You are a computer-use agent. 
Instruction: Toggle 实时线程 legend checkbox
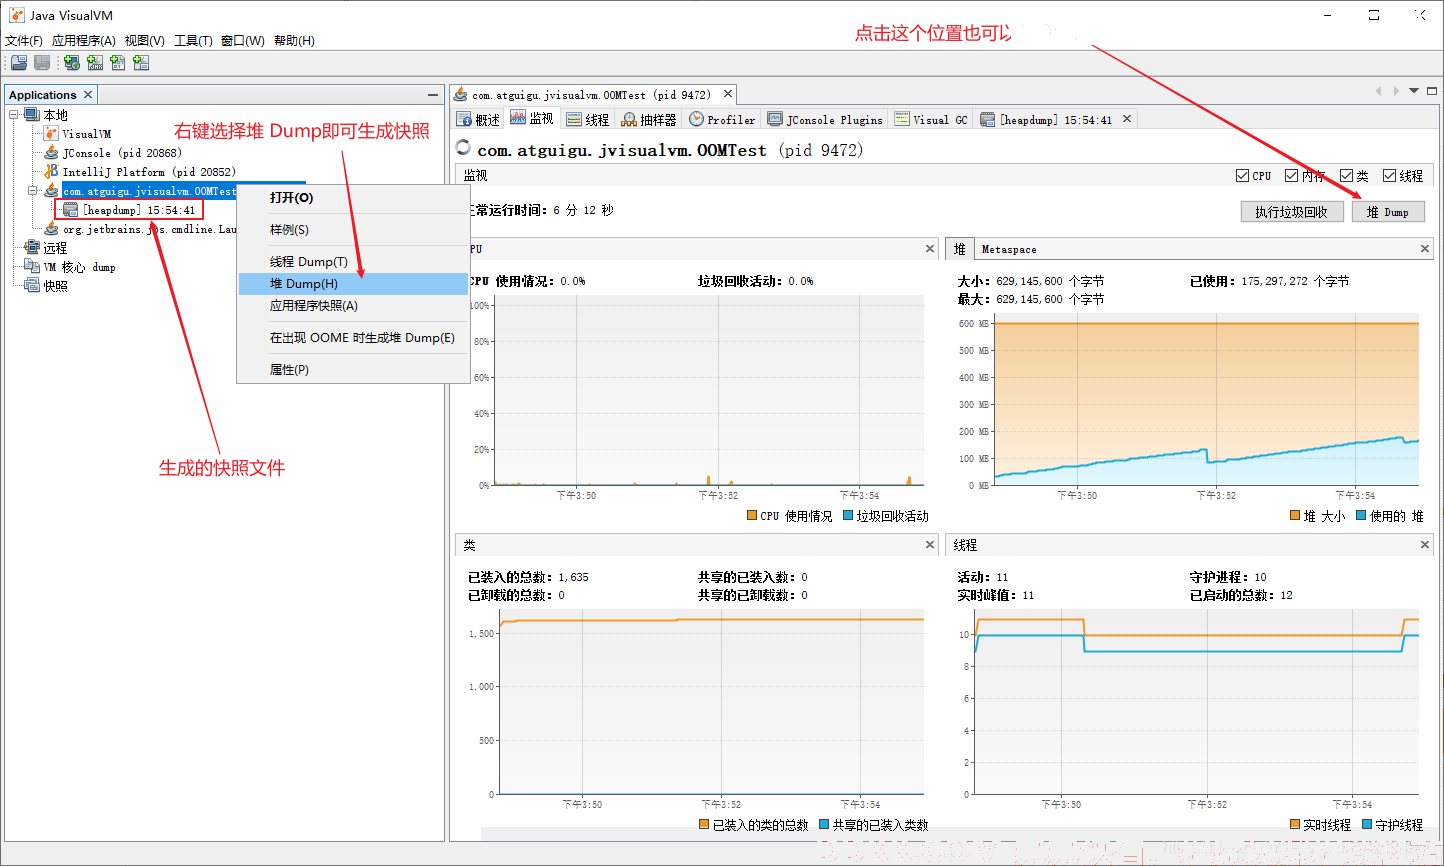click(x=1295, y=825)
